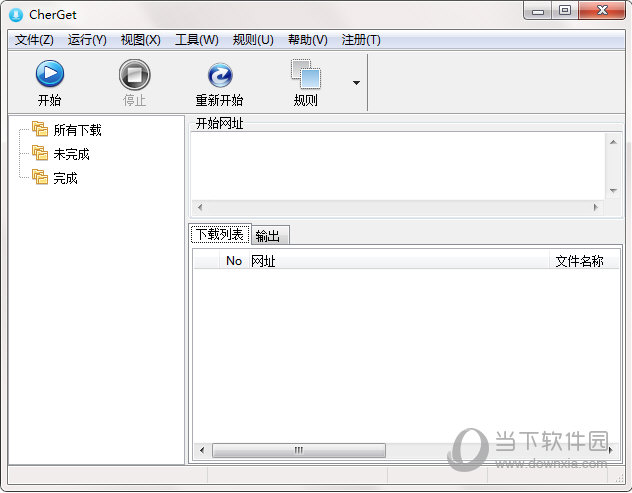Click the folder icon beside 未完成
Viewport: 632px width, 493px height.
pos(40,153)
